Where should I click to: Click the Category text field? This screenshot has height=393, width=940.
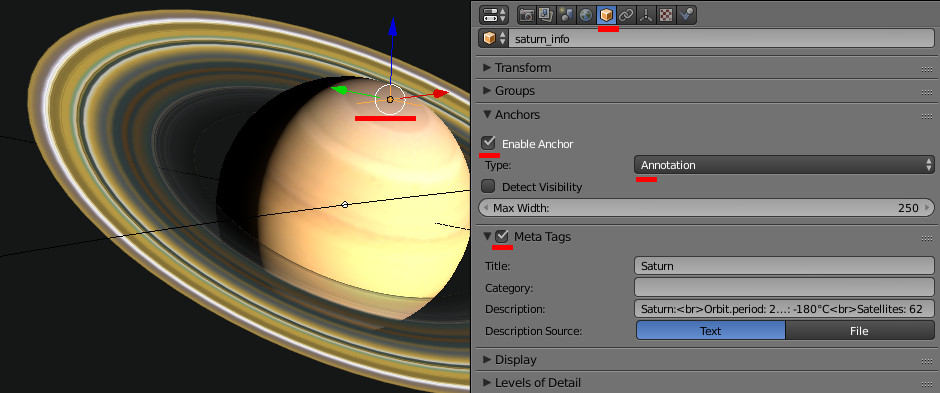pos(784,288)
